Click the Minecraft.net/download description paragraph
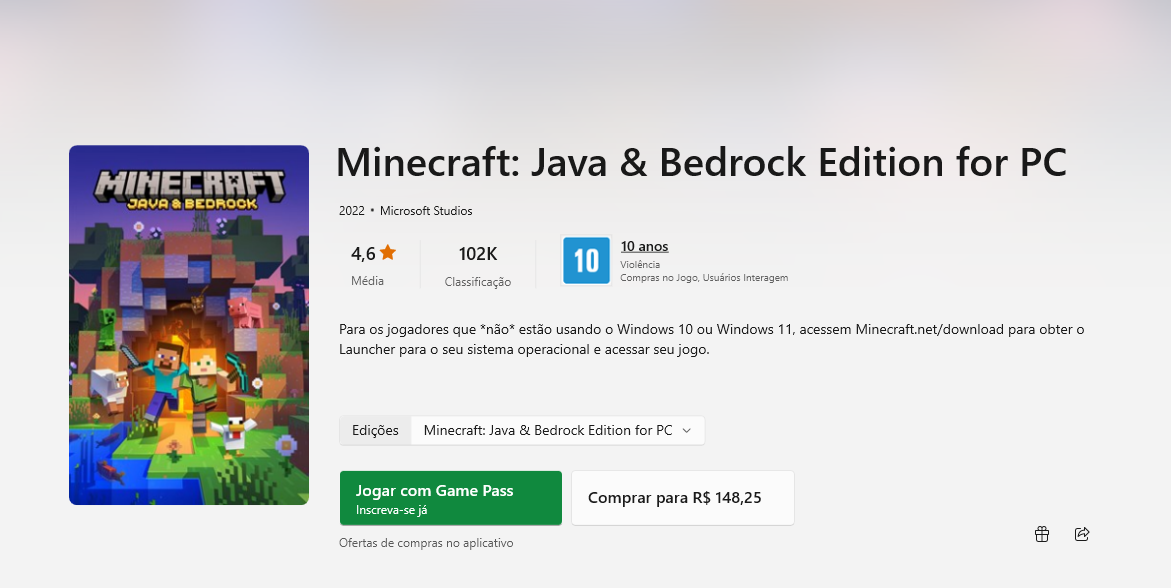The width and height of the screenshot is (1171, 588). pos(712,339)
